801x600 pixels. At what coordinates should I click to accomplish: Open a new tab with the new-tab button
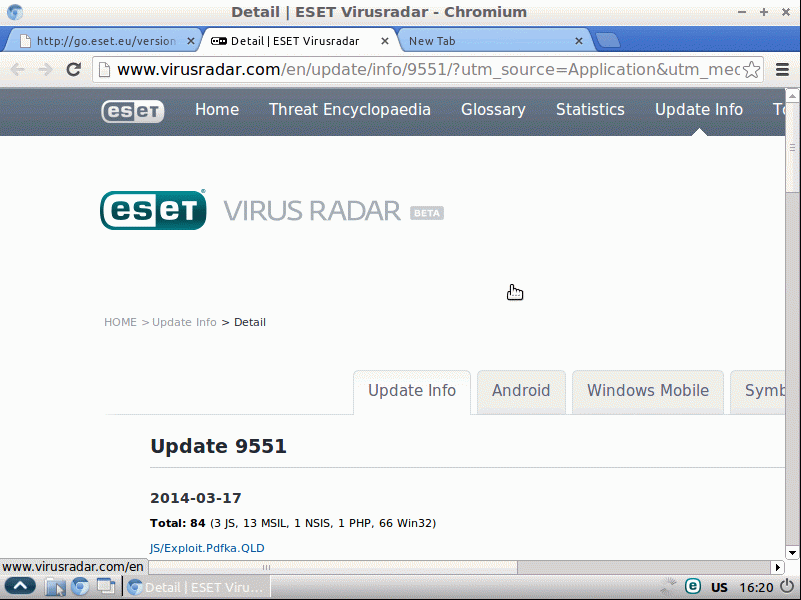pos(608,40)
